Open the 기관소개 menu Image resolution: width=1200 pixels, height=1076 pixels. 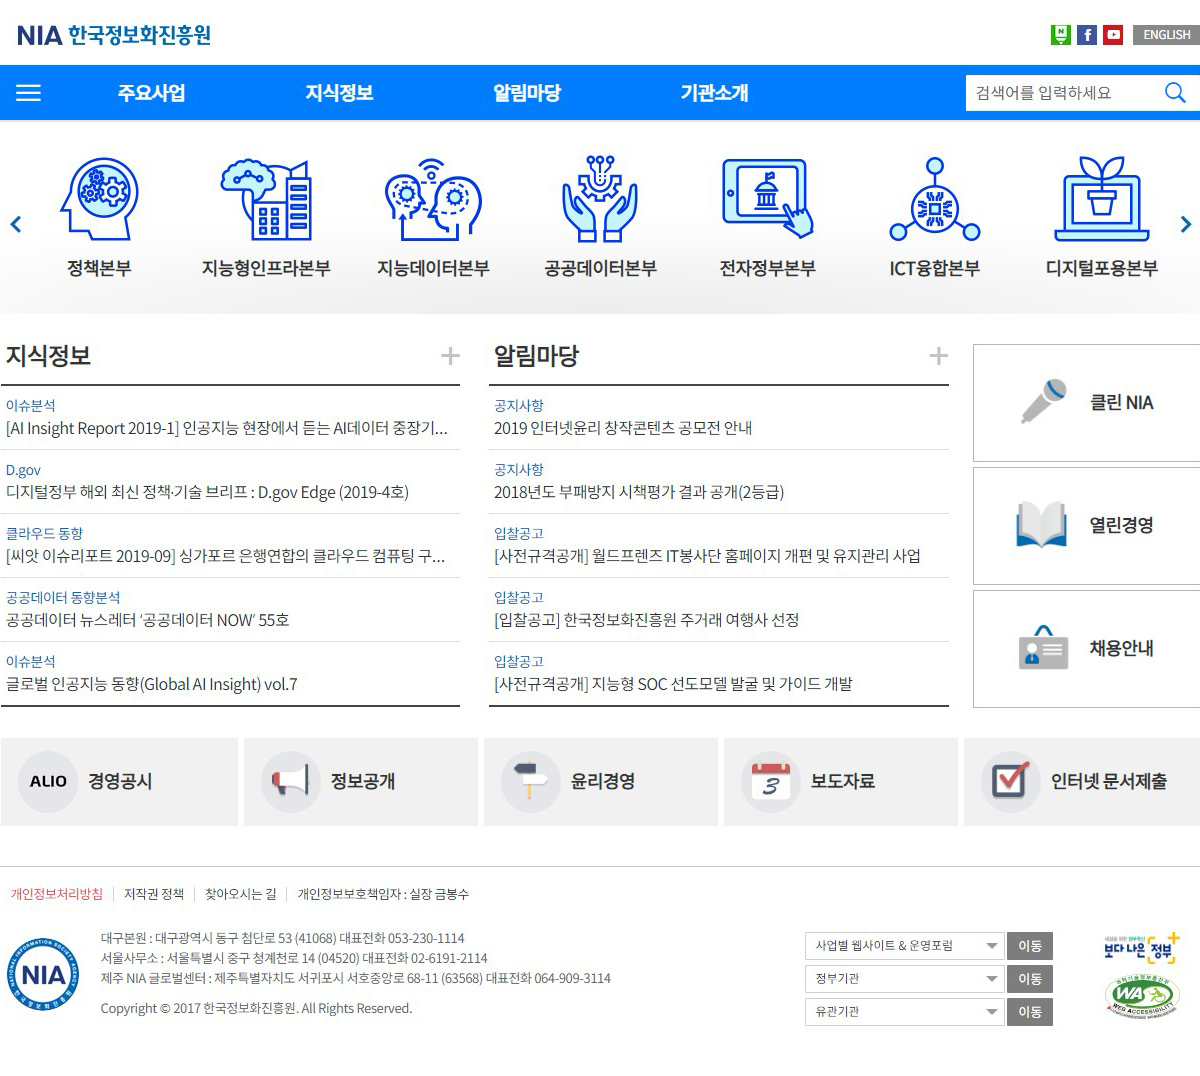(714, 93)
